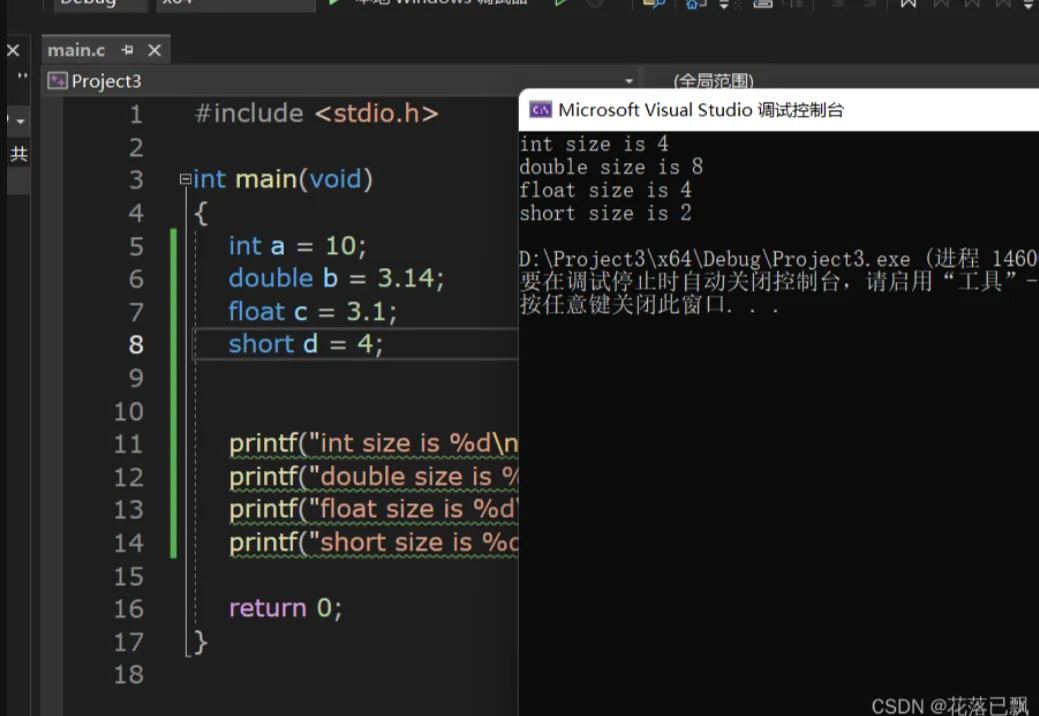Image resolution: width=1039 pixels, height=716 pixels.
Task: Place cursor on int a = 10; line
Action: [297, 246]
